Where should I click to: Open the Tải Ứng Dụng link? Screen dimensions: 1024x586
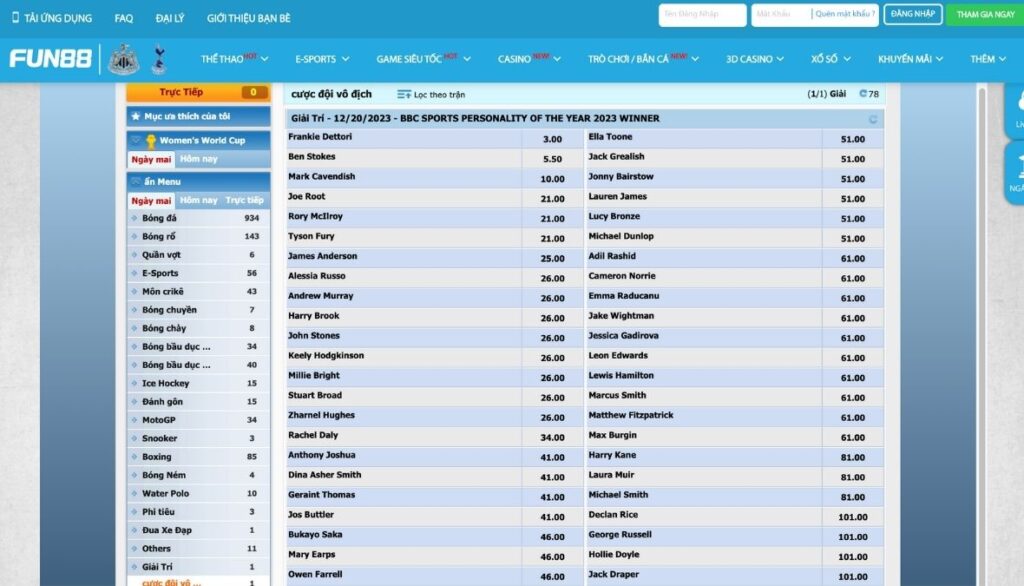pos(52,18)
